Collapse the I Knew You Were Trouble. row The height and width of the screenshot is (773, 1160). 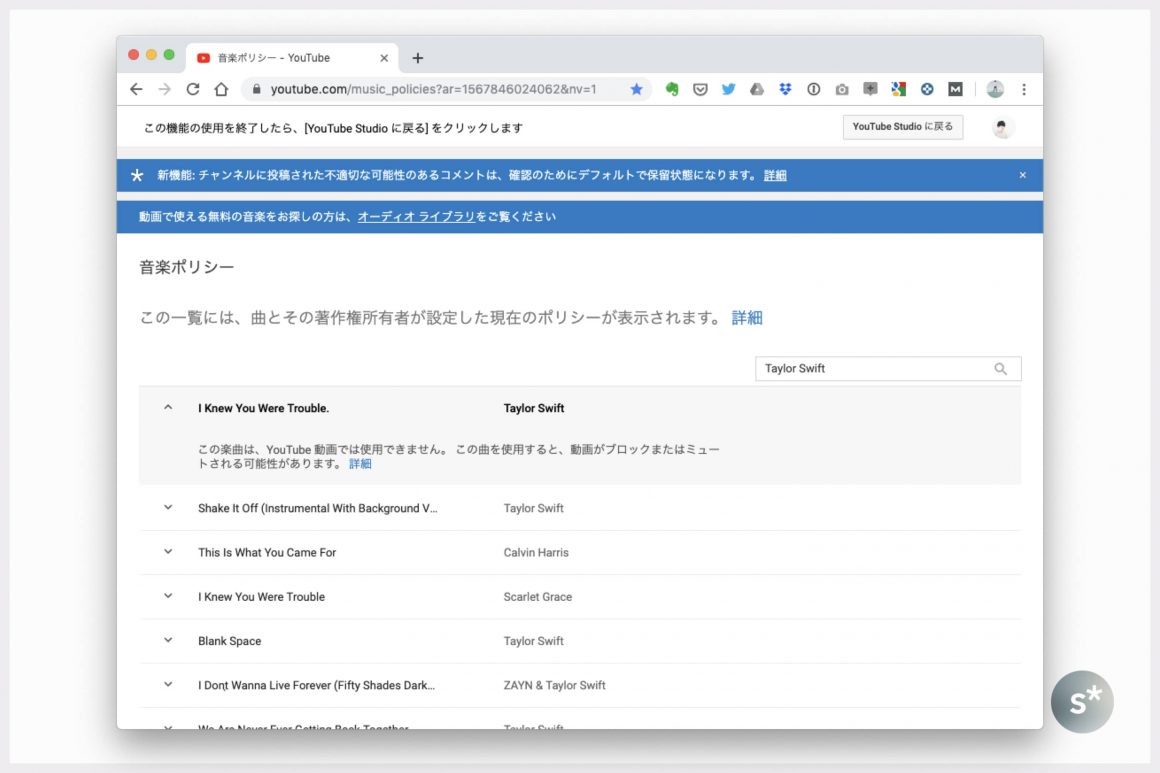pyautogui.click(x=168, y=408)
